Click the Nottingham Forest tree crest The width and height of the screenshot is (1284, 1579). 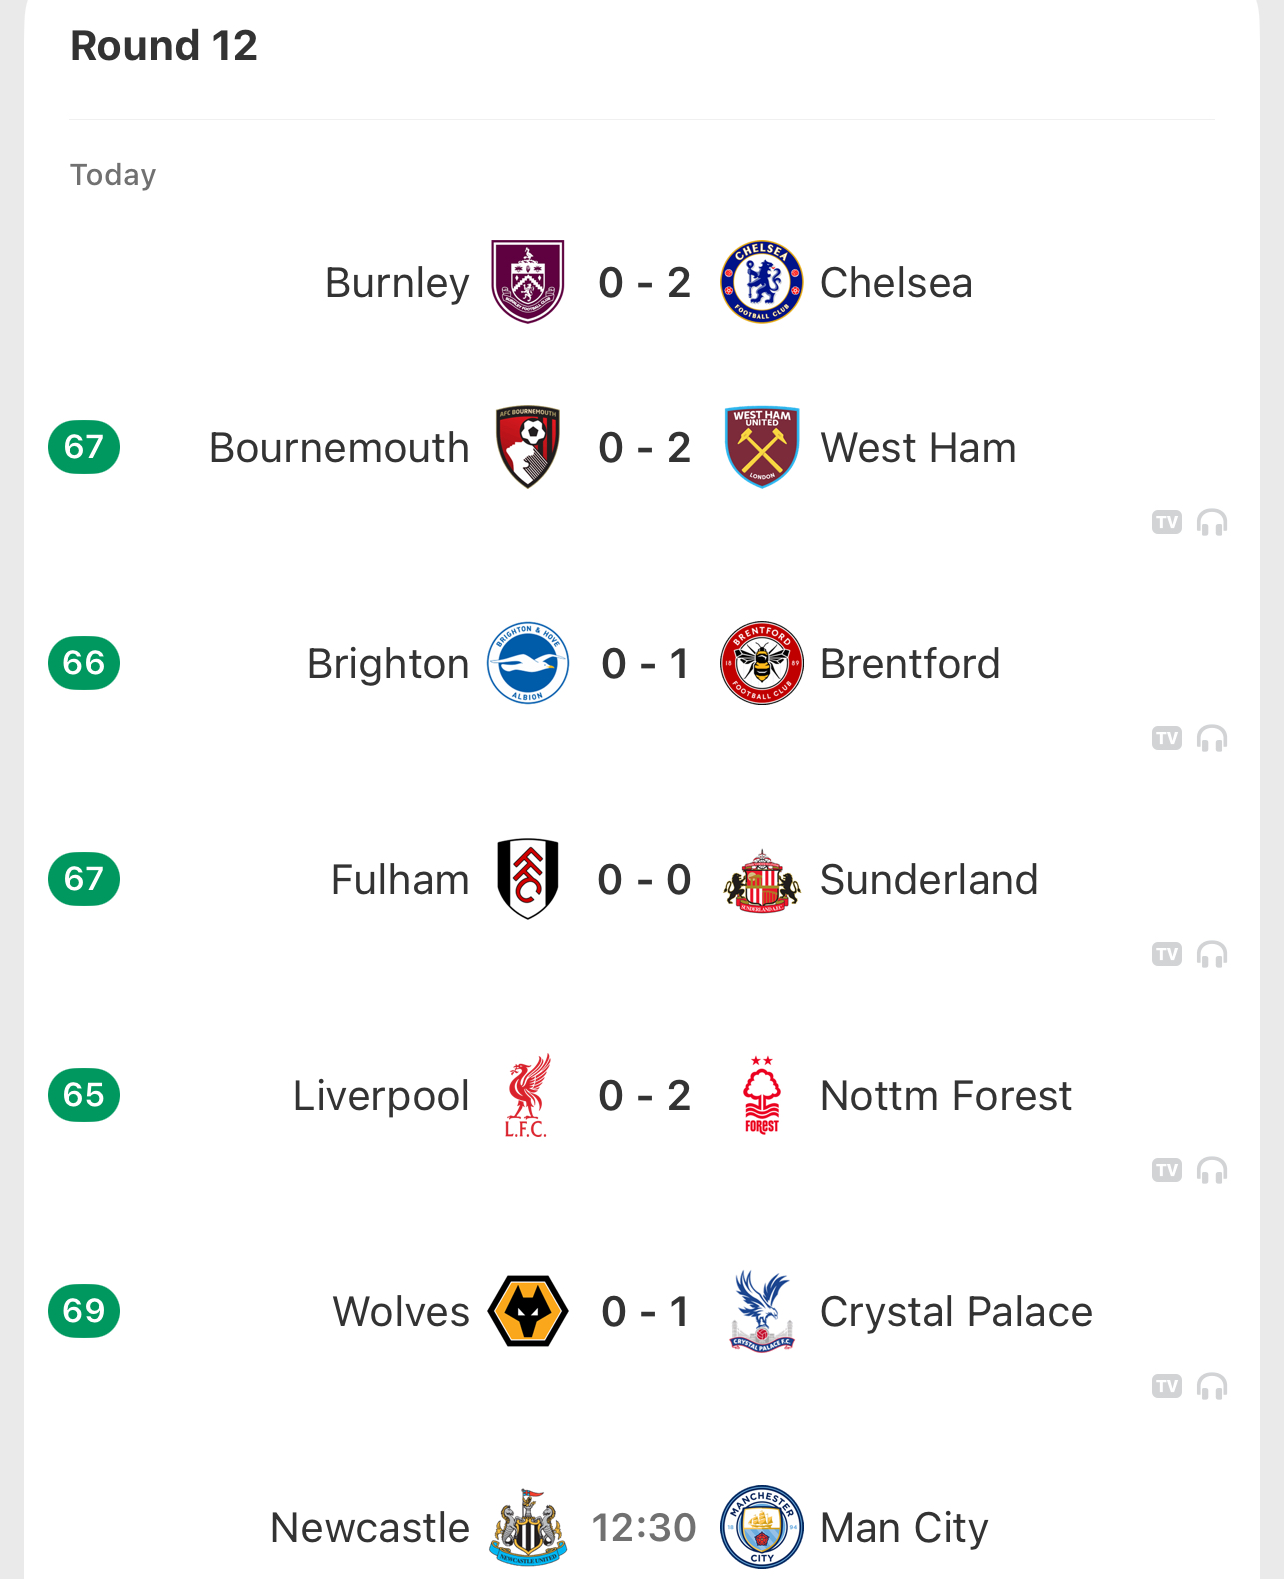point(762,1095)
